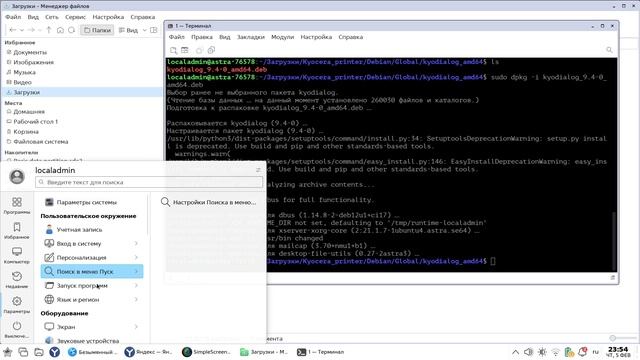The height and width of the screenshot is (360, 640).
Task: Click back arrow in file manager toolbar
Action: [13, 30]
